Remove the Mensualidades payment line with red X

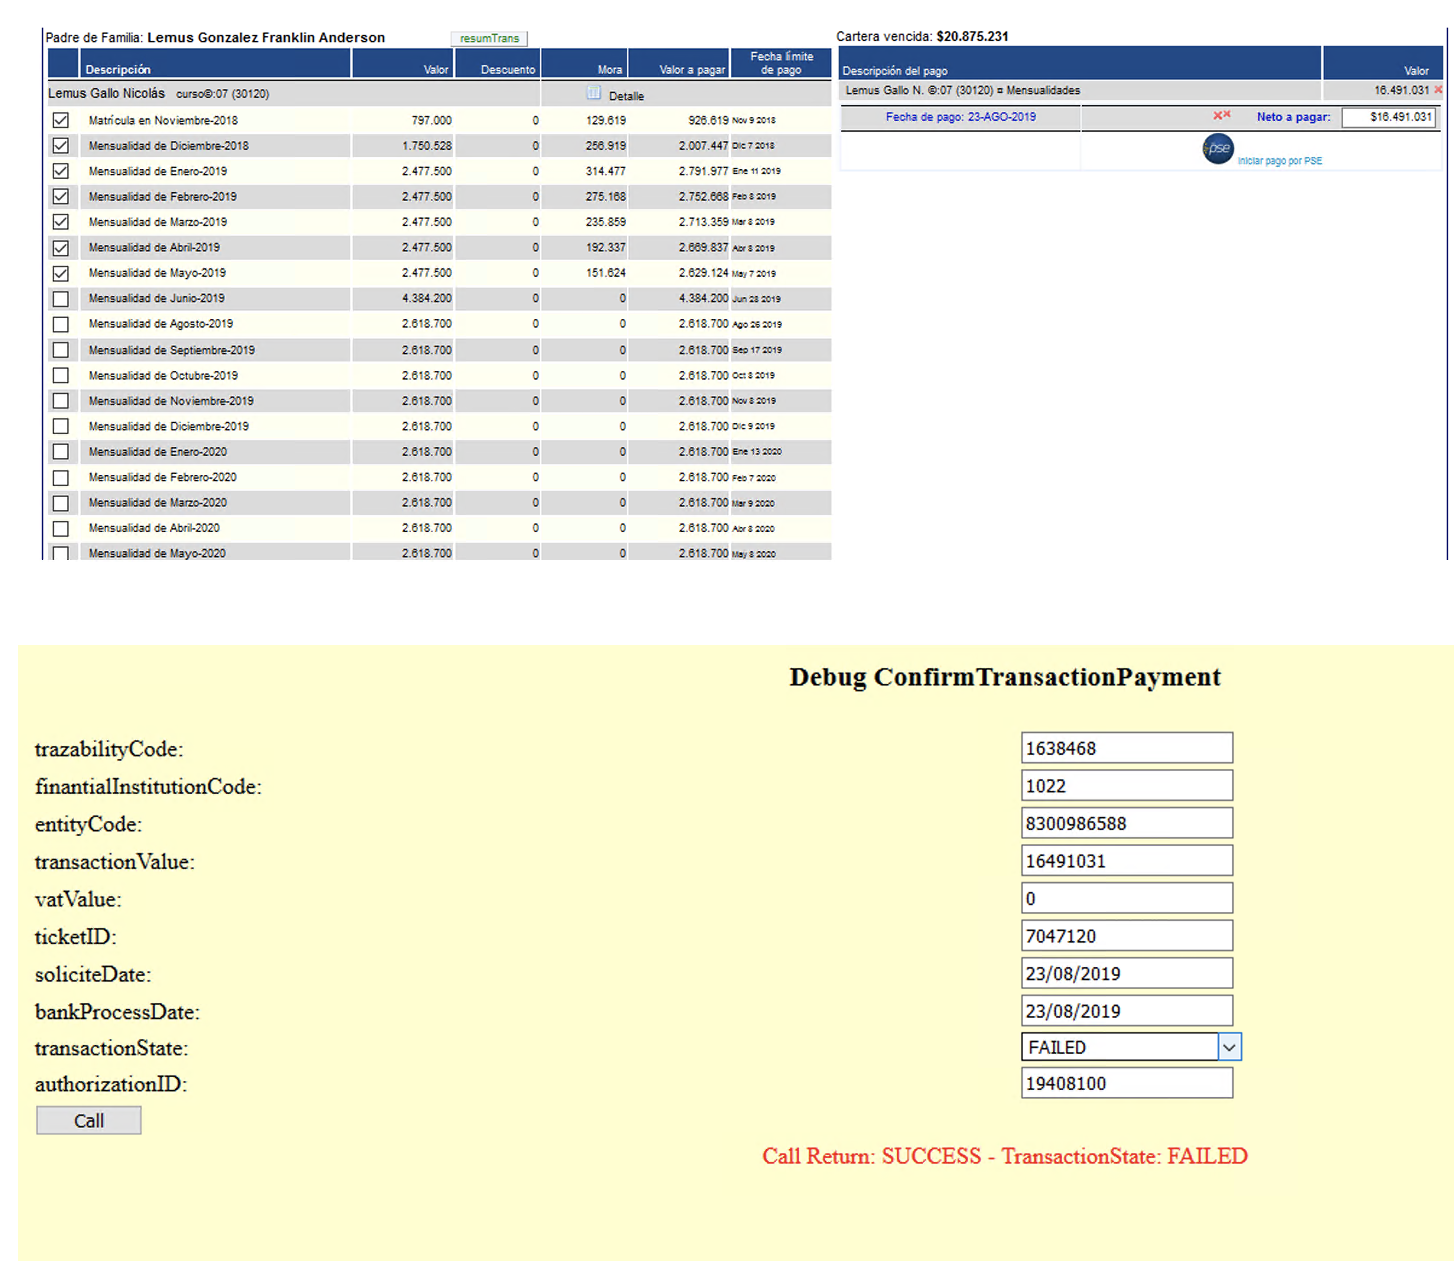click(x=1439, y=90)
